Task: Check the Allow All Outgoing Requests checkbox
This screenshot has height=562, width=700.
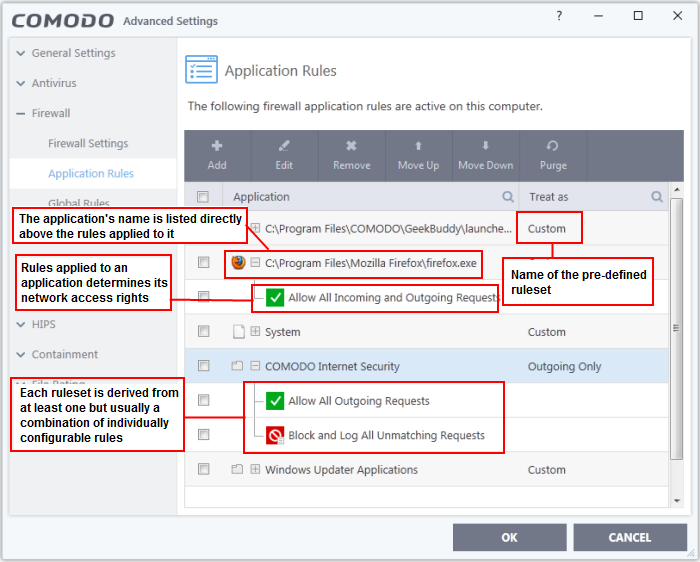Action: (204, 400)
